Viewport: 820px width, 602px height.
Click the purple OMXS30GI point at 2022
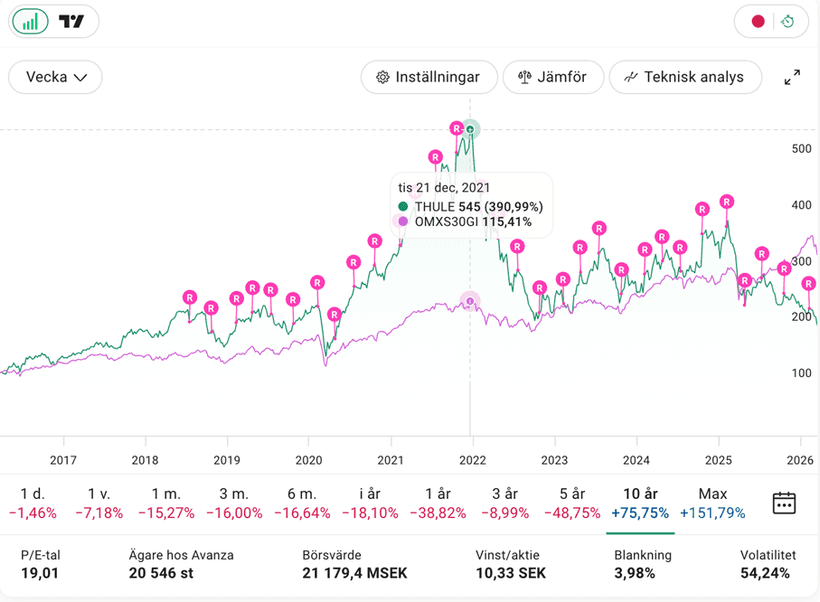point(470,301)
